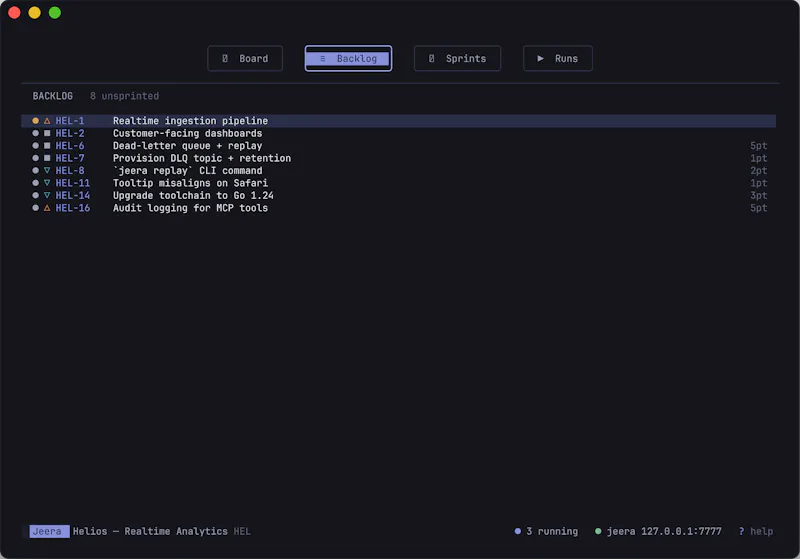Select "`jeera replay` CLI command" row
Screen dimensions: 800x559
[398, 170]
